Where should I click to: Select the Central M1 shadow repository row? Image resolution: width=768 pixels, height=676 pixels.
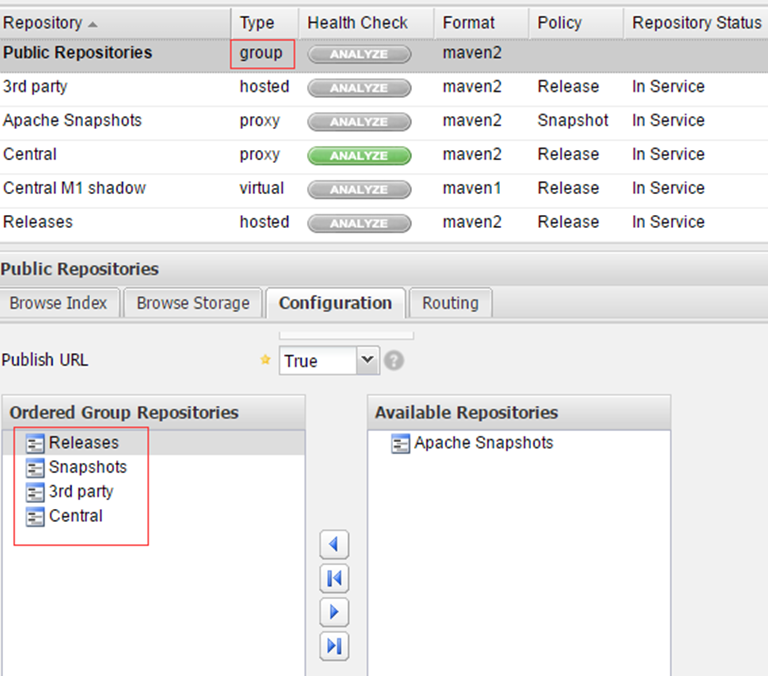click(x=384, y=189)
